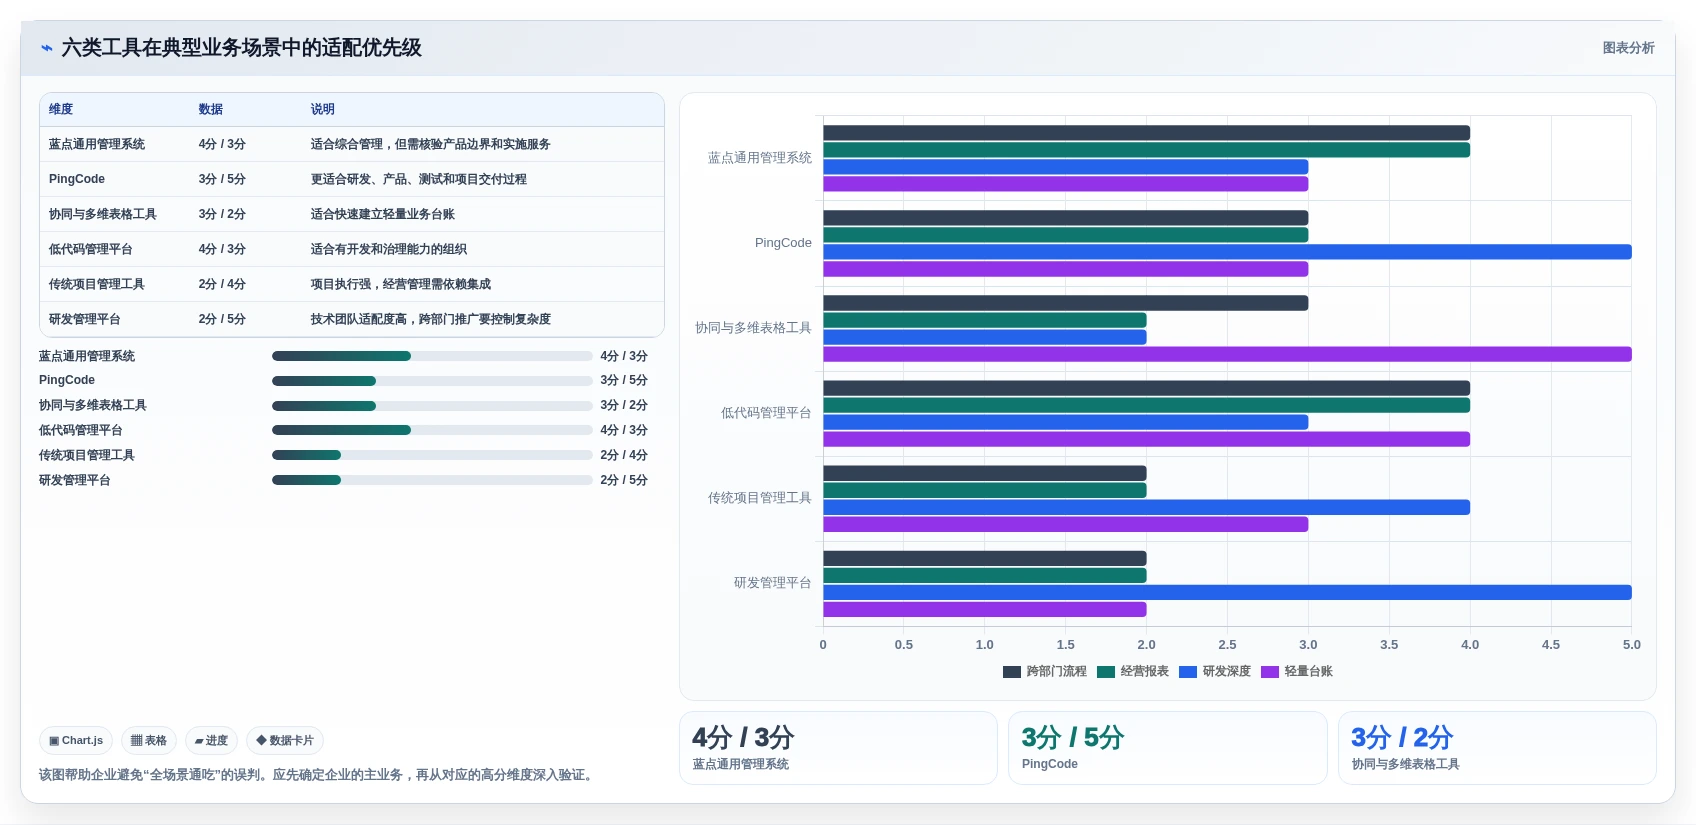Screen dimensions: 1696x825
Task: Click table cell 协同与多维表格工具
Action: pos(103,214)
